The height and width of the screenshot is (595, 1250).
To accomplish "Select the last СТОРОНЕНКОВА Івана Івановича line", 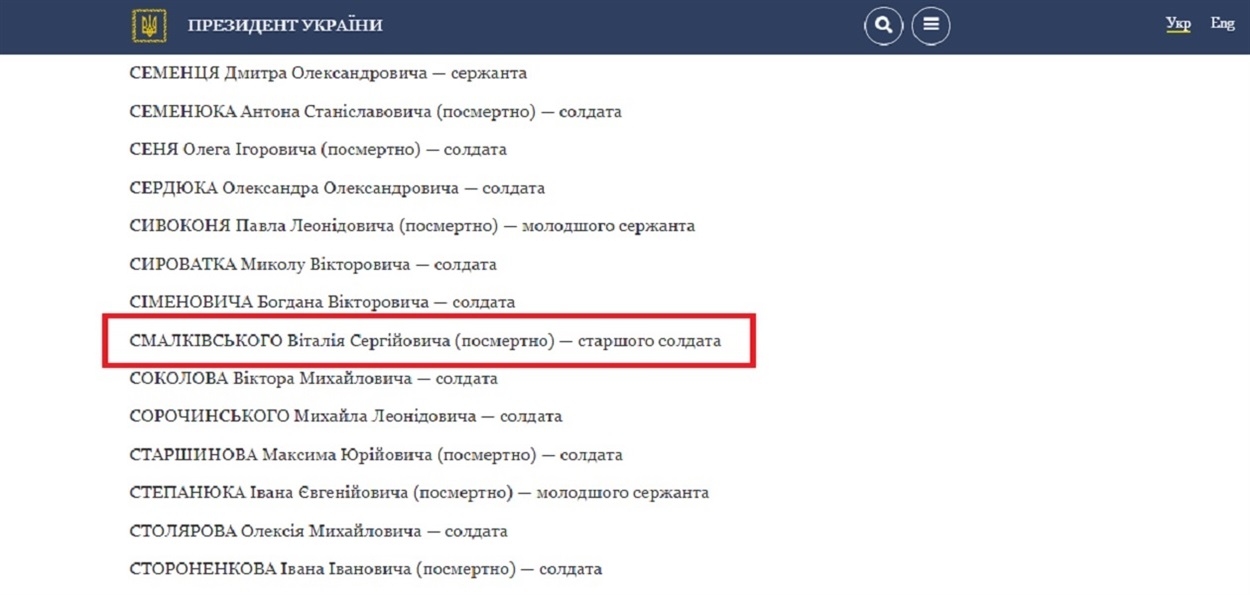I will coord(365,568).
